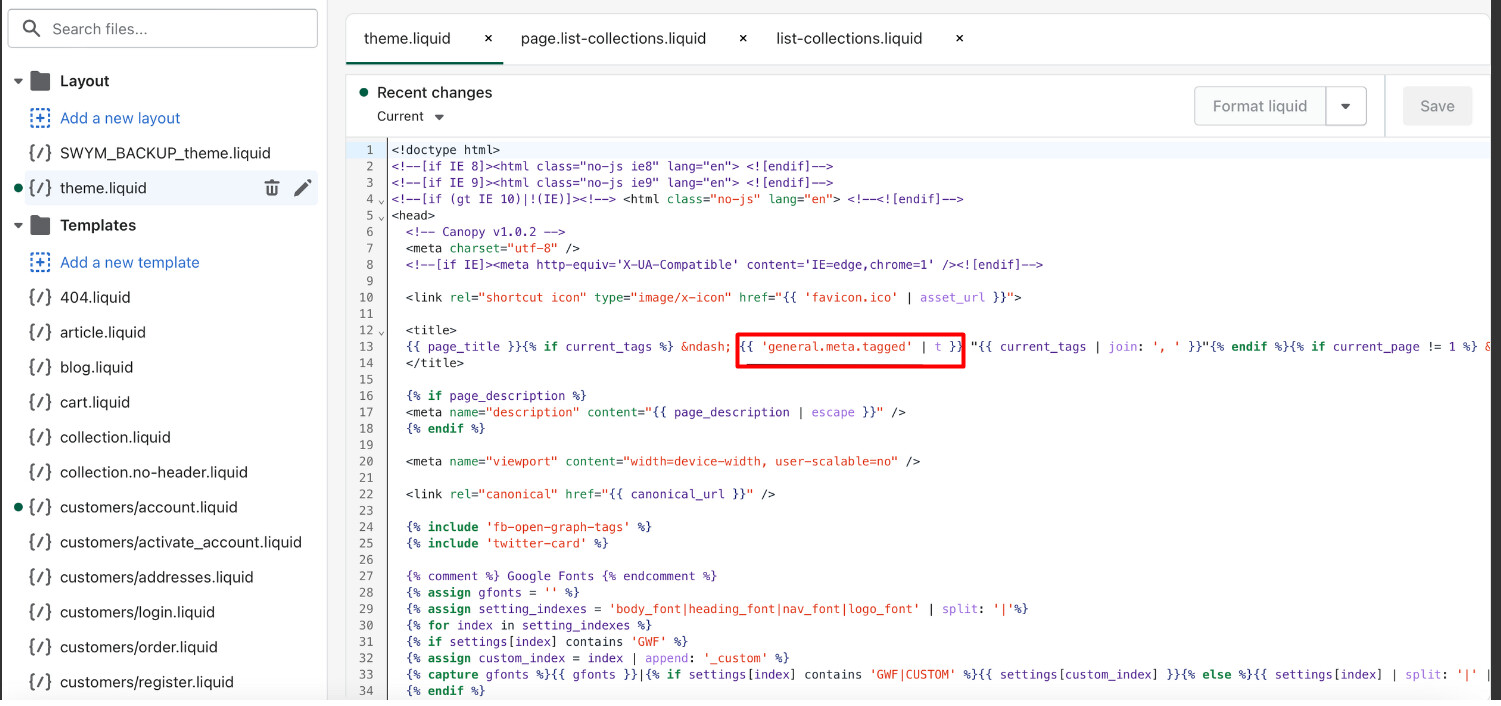Click the Format liquid button
Screen dimensions: 1501x706
click(x=1259, y=106)
